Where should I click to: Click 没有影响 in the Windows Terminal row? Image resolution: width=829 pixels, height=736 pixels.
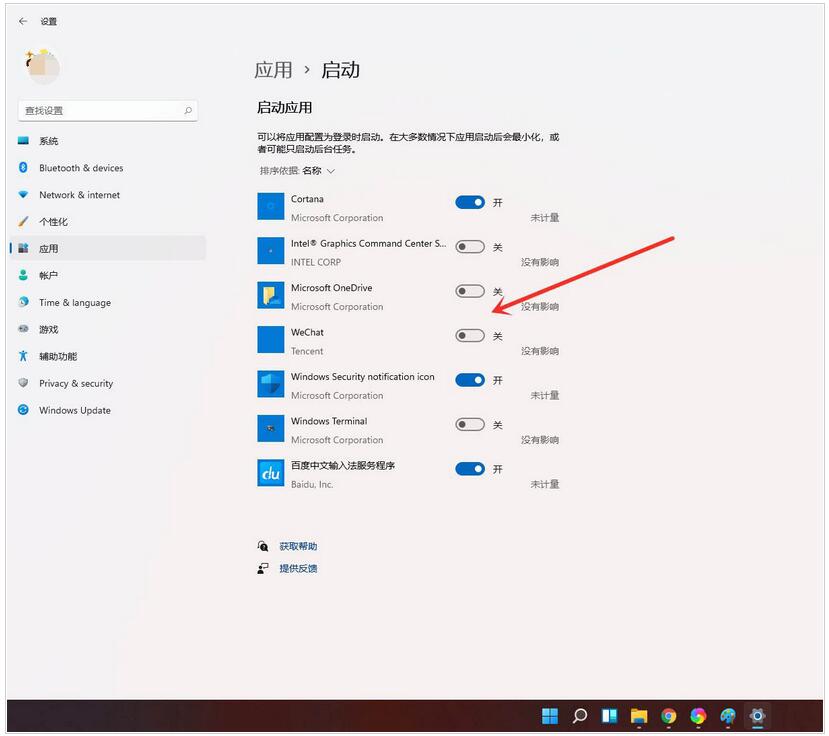click(x=540, y=440)
